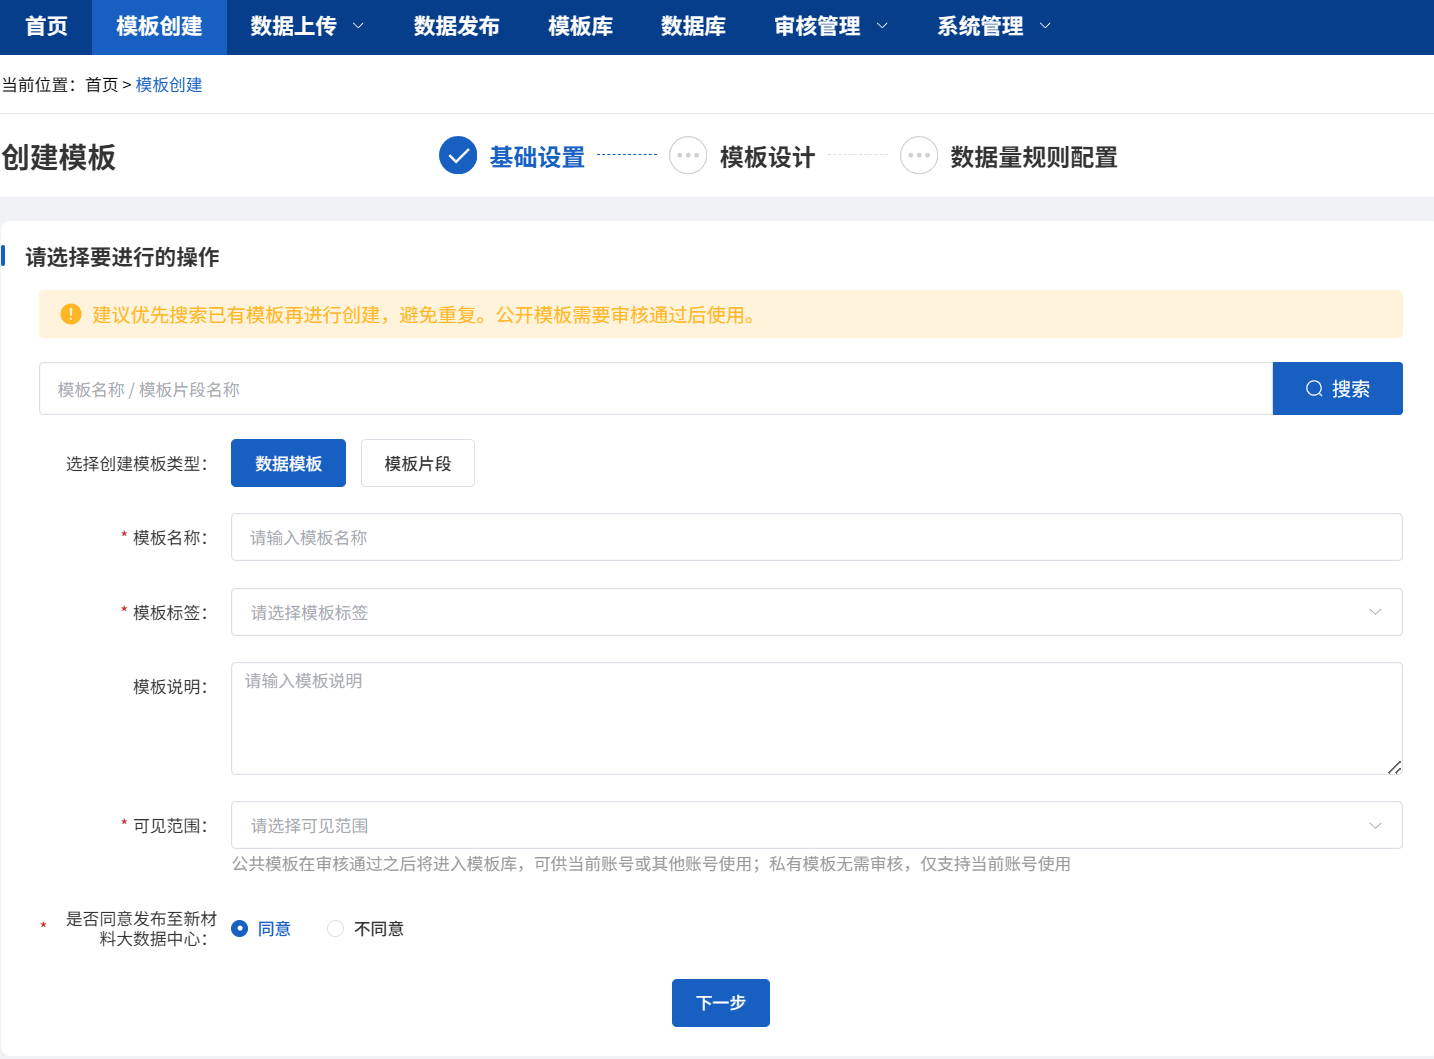Click the magnifier icon in 搜索 button
Viewport: 1434px width, 1059px height.
tap(1314, 389)
